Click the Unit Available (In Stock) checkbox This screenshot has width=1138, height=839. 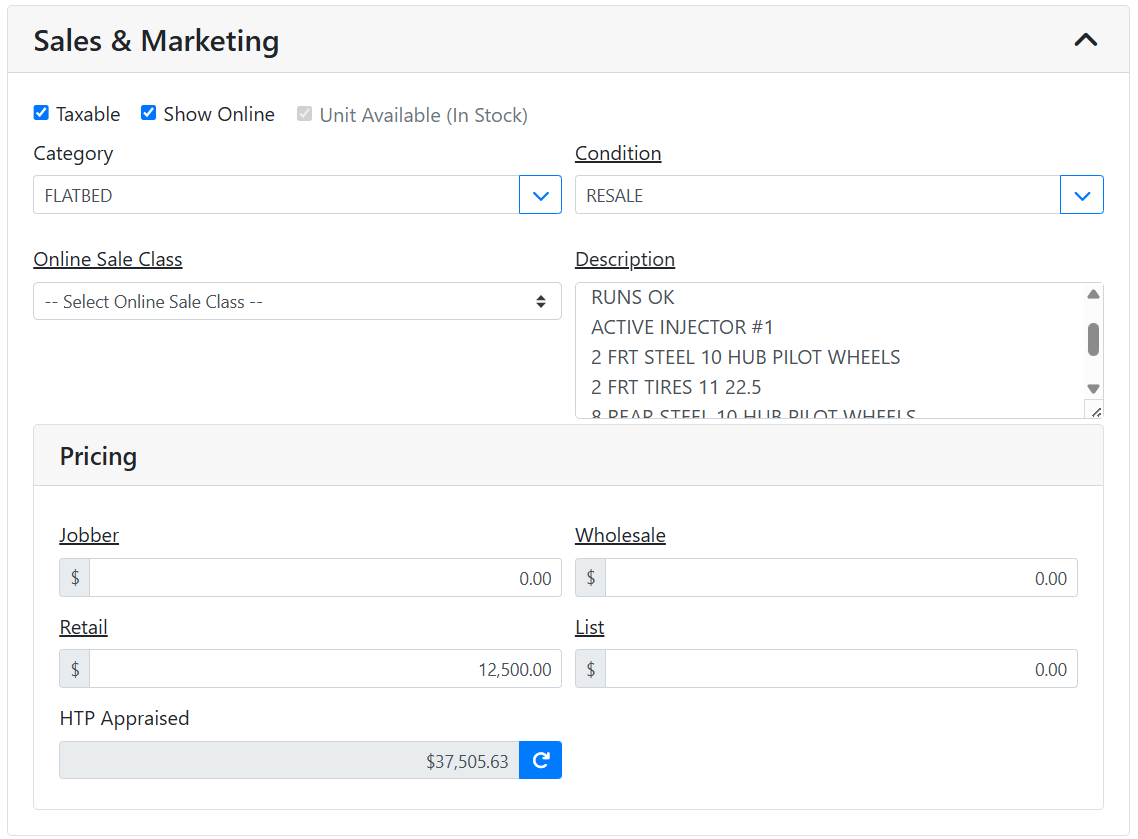[x=304, y=114]
